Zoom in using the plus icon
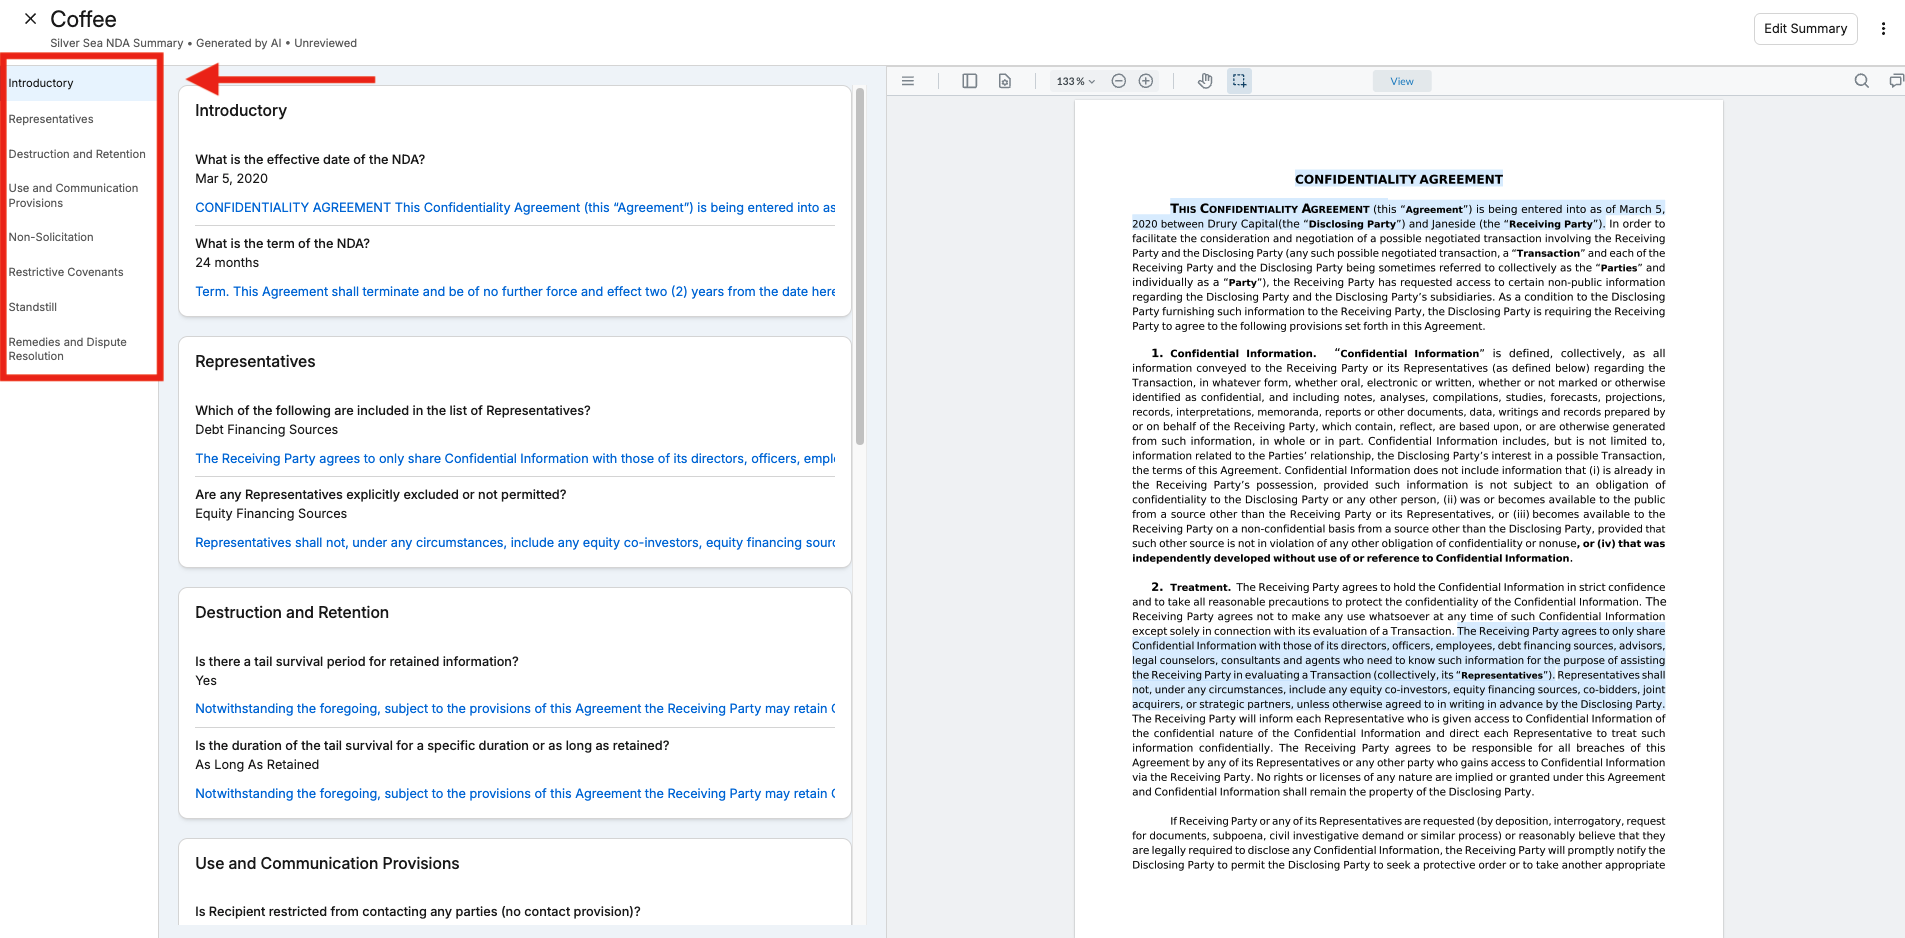 point(1146,81)
